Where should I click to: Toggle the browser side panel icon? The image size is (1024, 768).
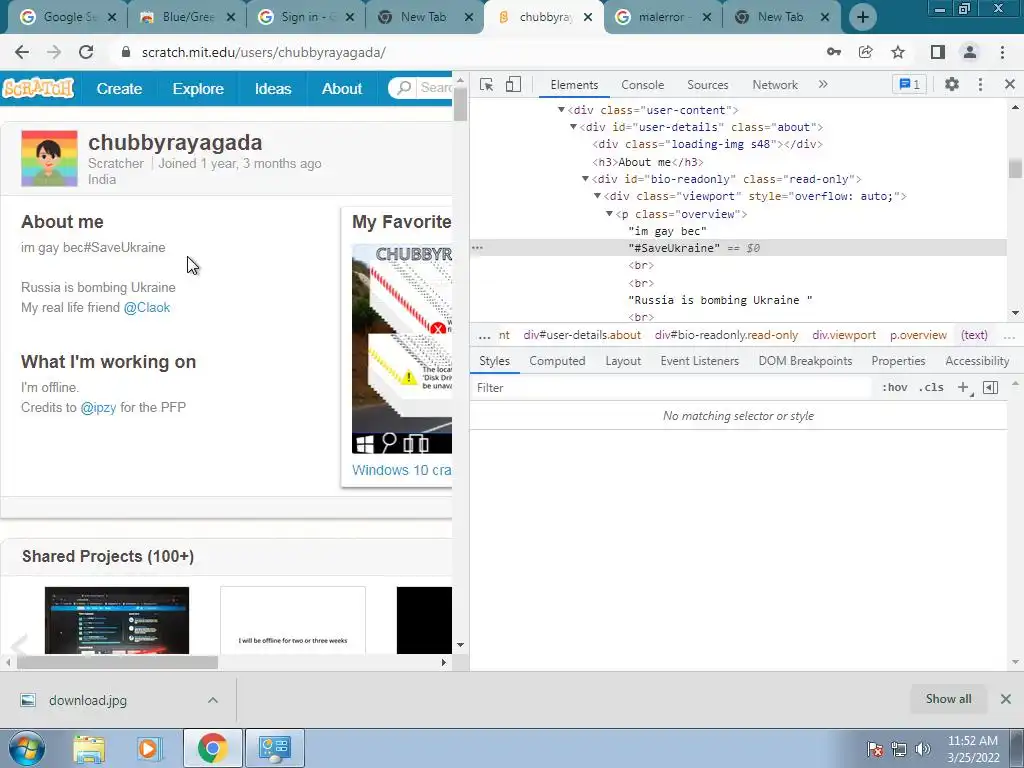click(937, 52)
